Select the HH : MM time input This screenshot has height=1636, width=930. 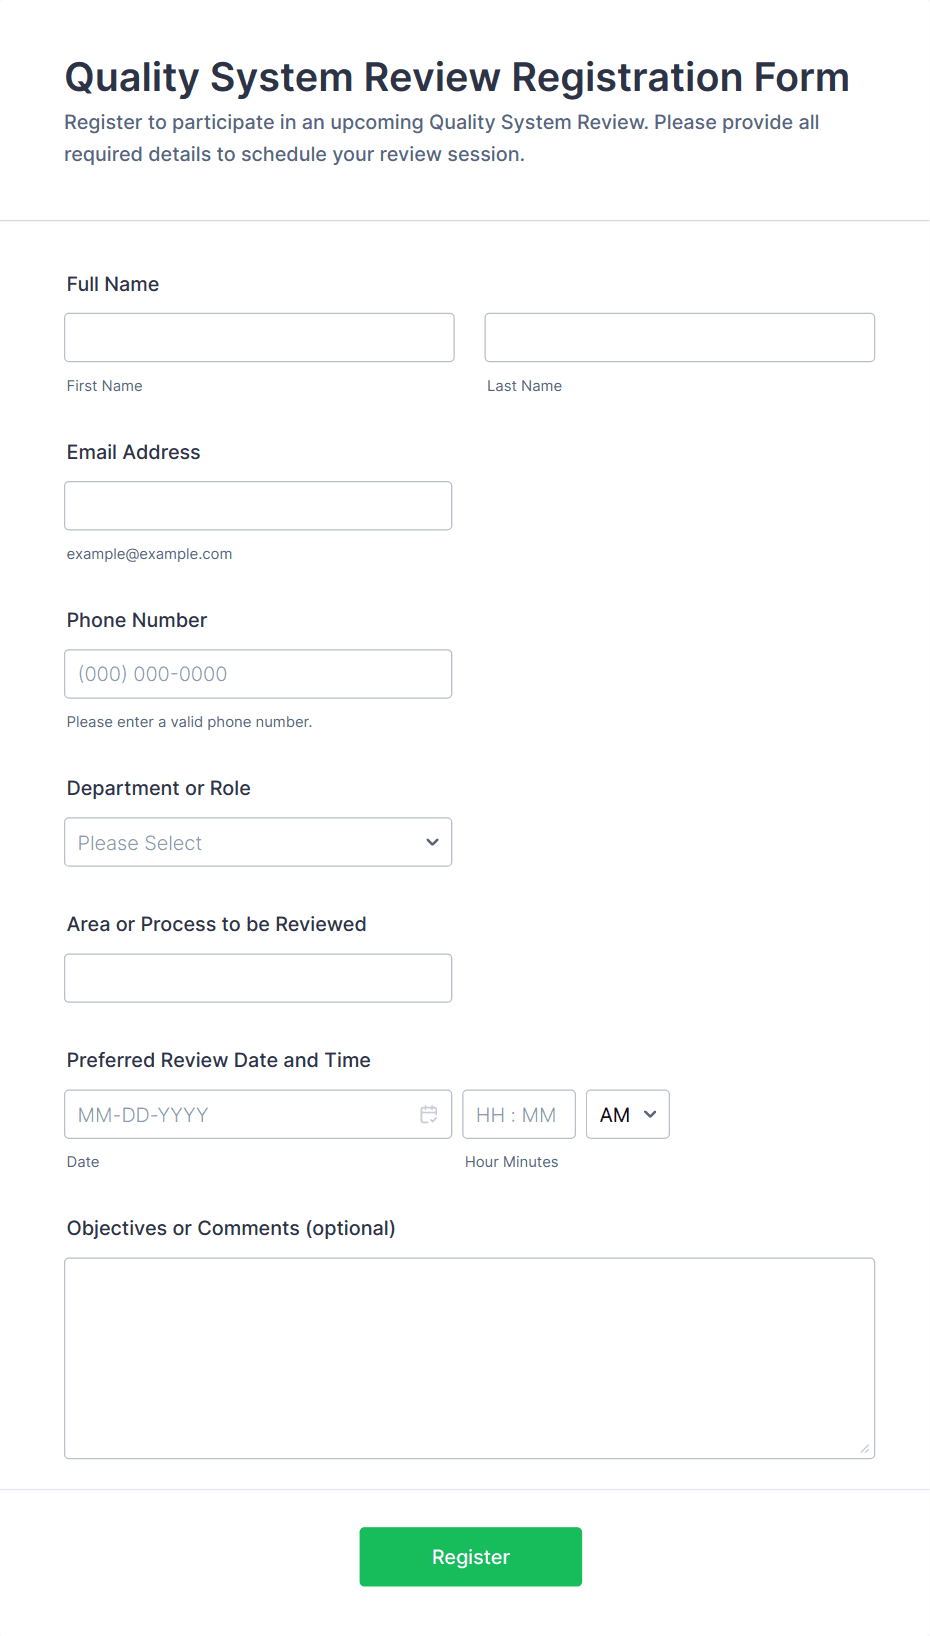[518, 1114]
